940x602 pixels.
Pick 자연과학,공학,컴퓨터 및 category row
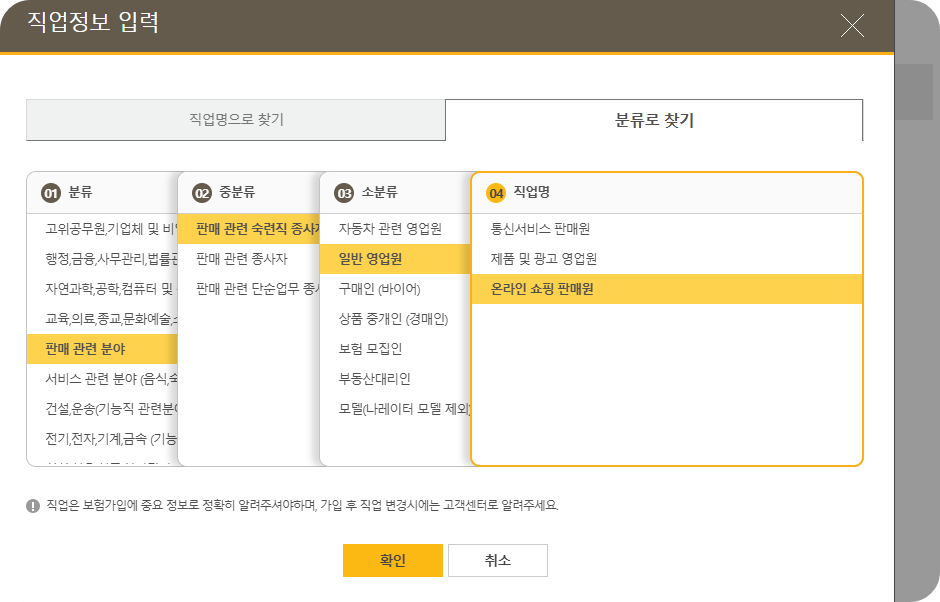[x=103, y=288]
